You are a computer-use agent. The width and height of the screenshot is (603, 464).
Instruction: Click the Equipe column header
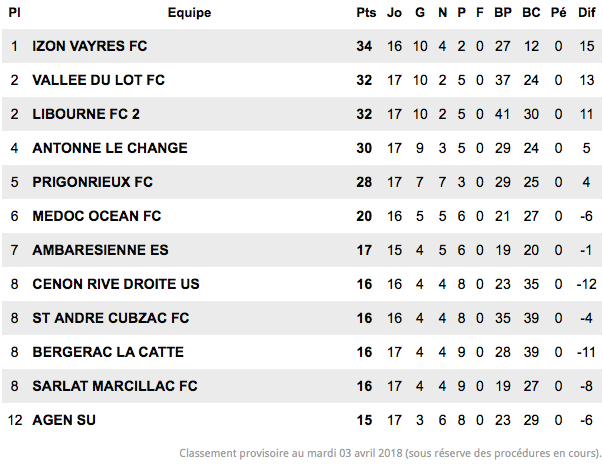tap(189, 13)
